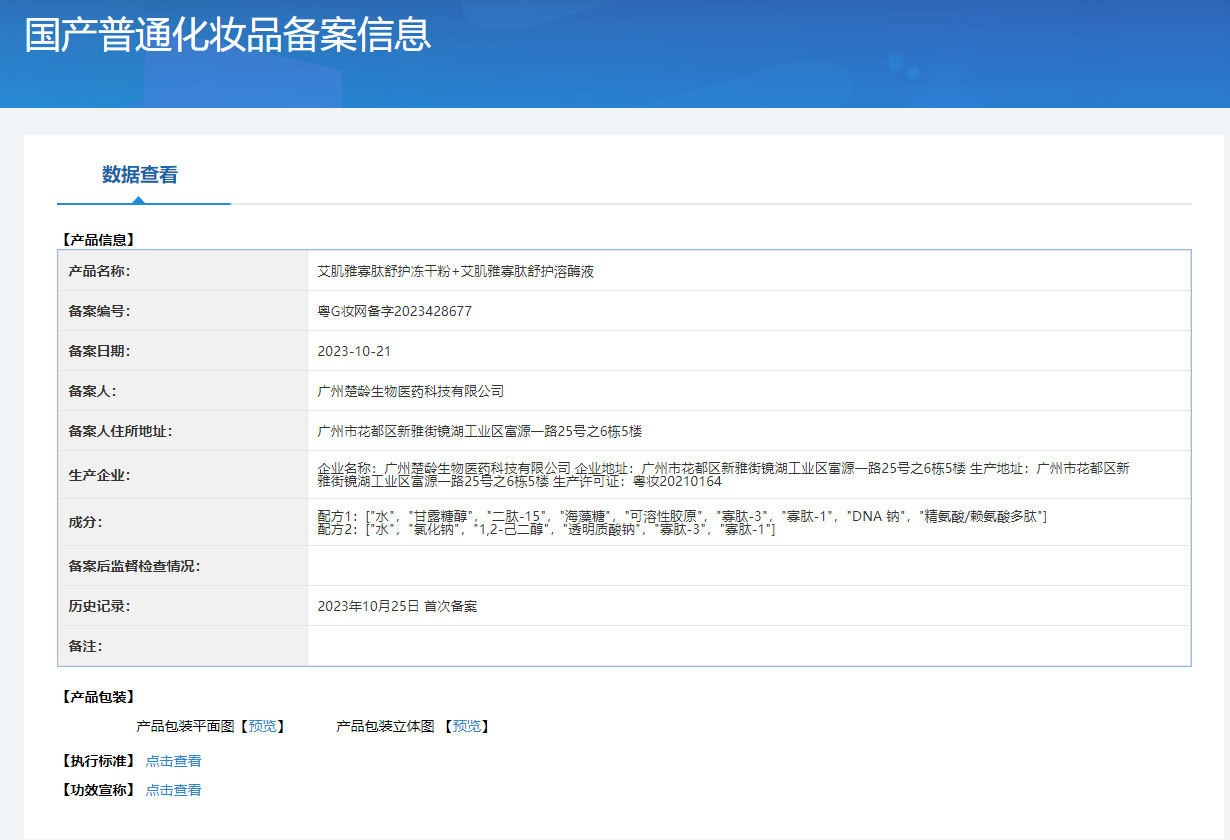Screen dimensions: 1230x840
Task: Select the 生产许可证 粤妆20210164 text
Action: coord(637,481)
